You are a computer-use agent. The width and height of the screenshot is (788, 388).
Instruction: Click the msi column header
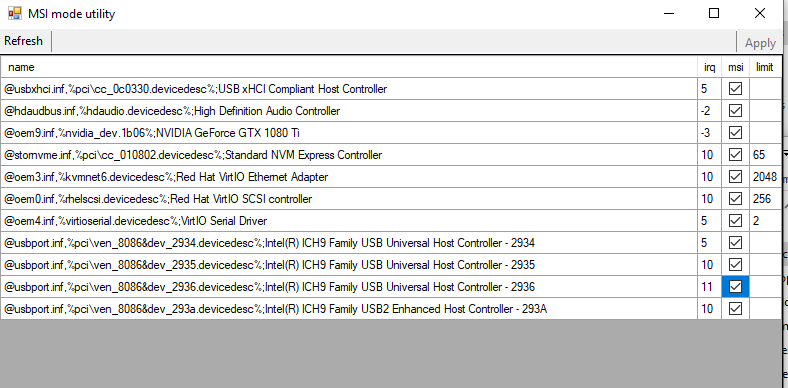(x=736, y=67)
